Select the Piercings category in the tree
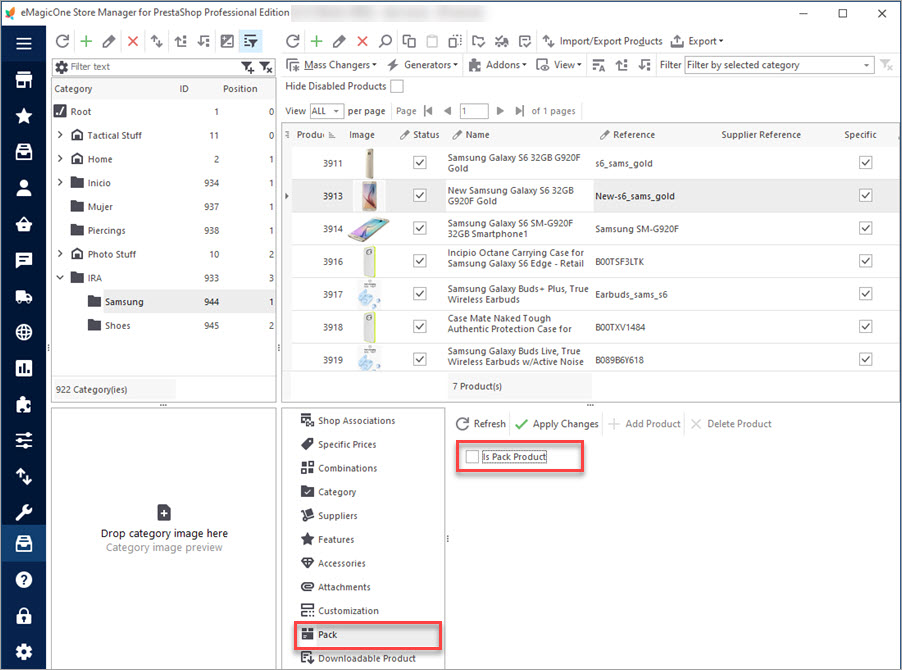902x670 pixels. coord(106,231)
